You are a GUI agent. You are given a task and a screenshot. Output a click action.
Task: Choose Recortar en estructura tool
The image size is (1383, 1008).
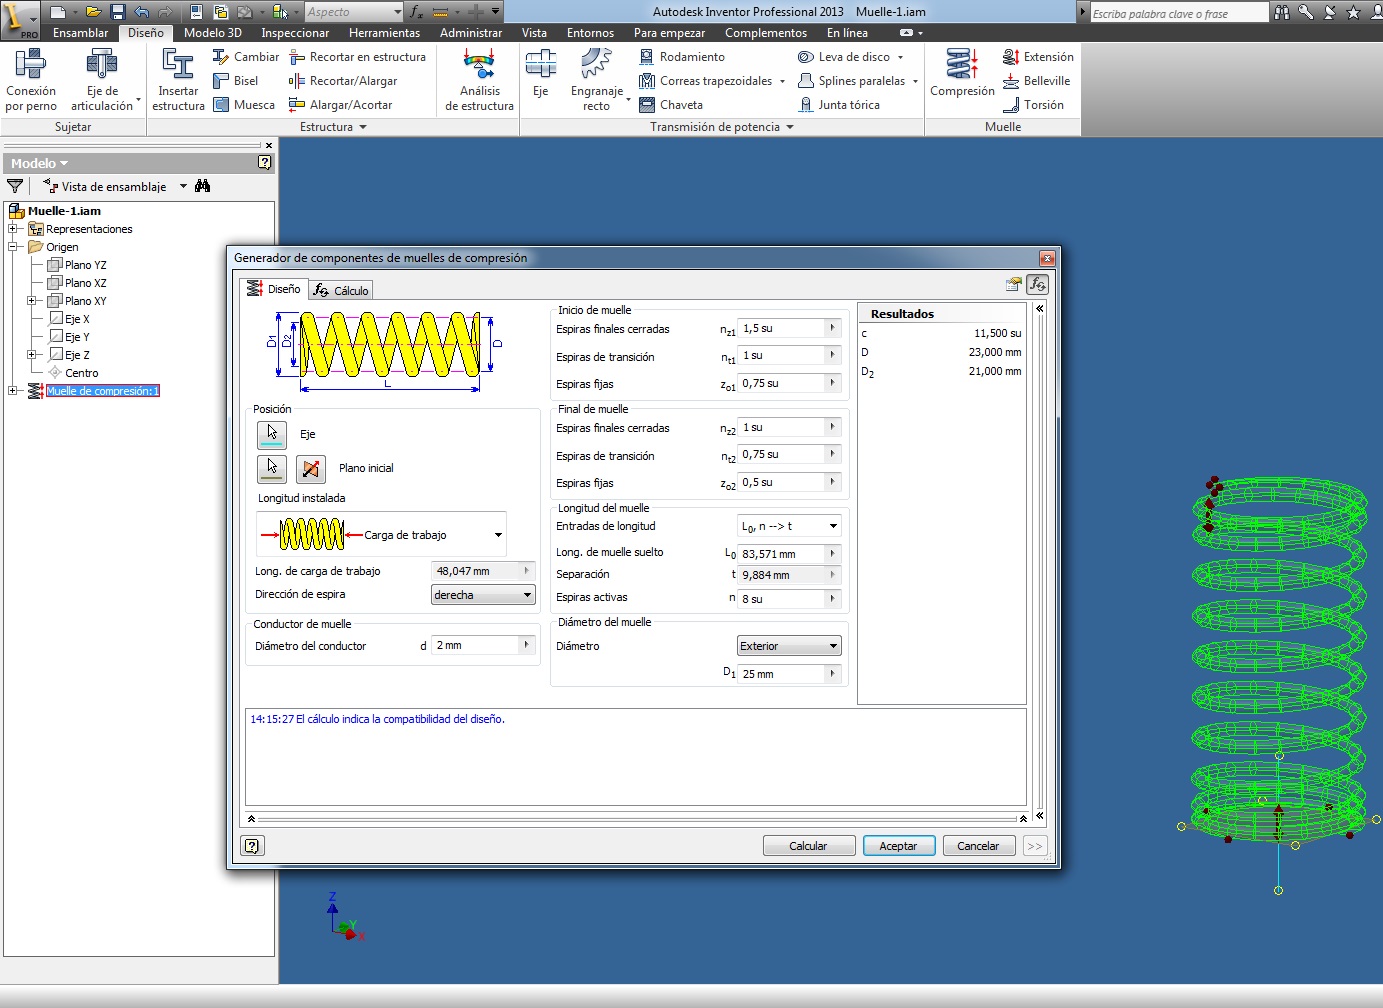357,57
